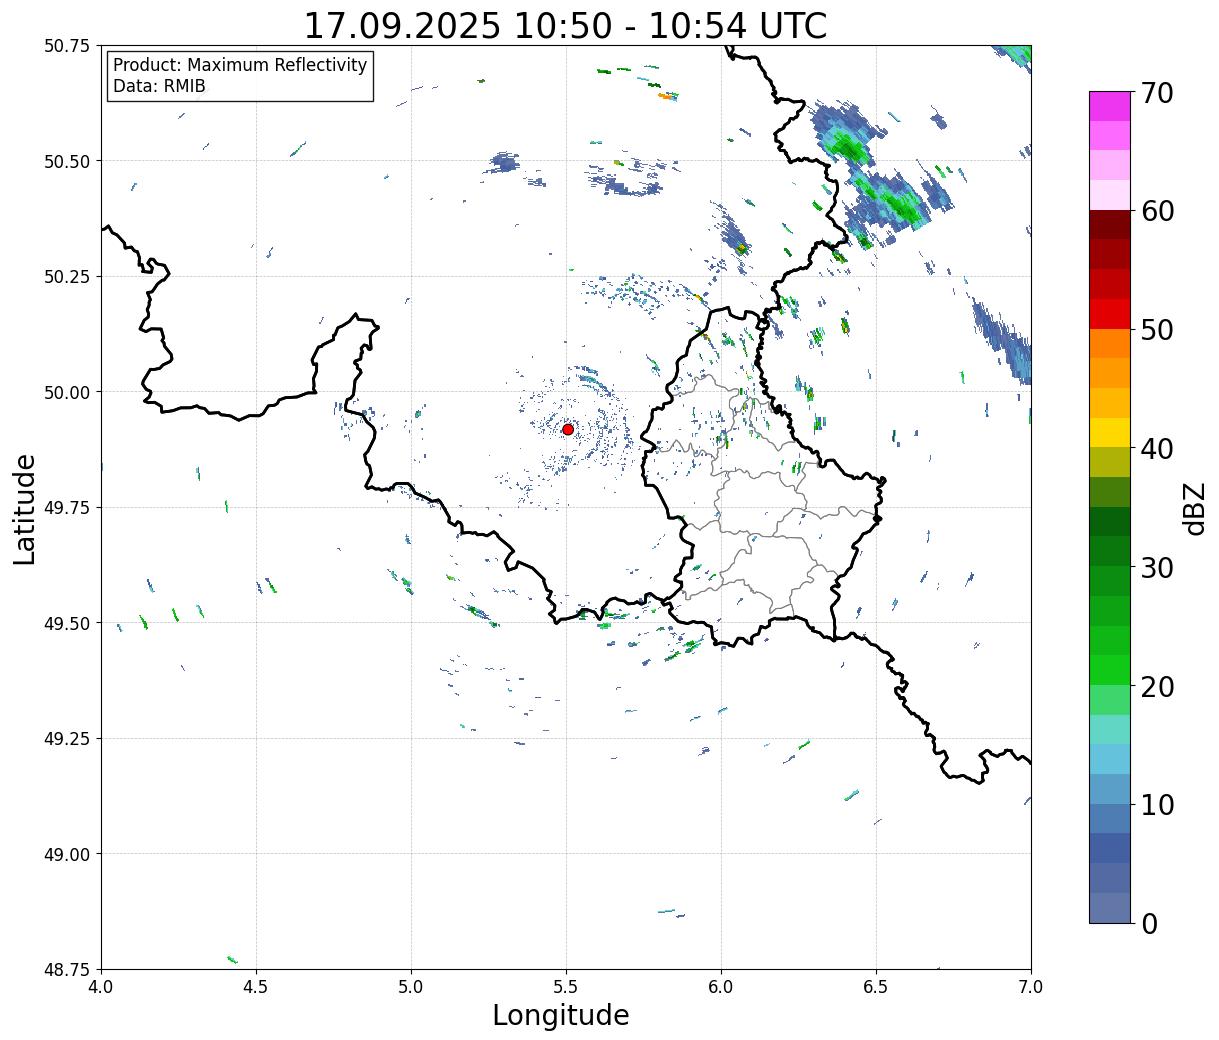Click longitude tick label 6.5
The image size is (1219, 1040).
pos(876,987)
